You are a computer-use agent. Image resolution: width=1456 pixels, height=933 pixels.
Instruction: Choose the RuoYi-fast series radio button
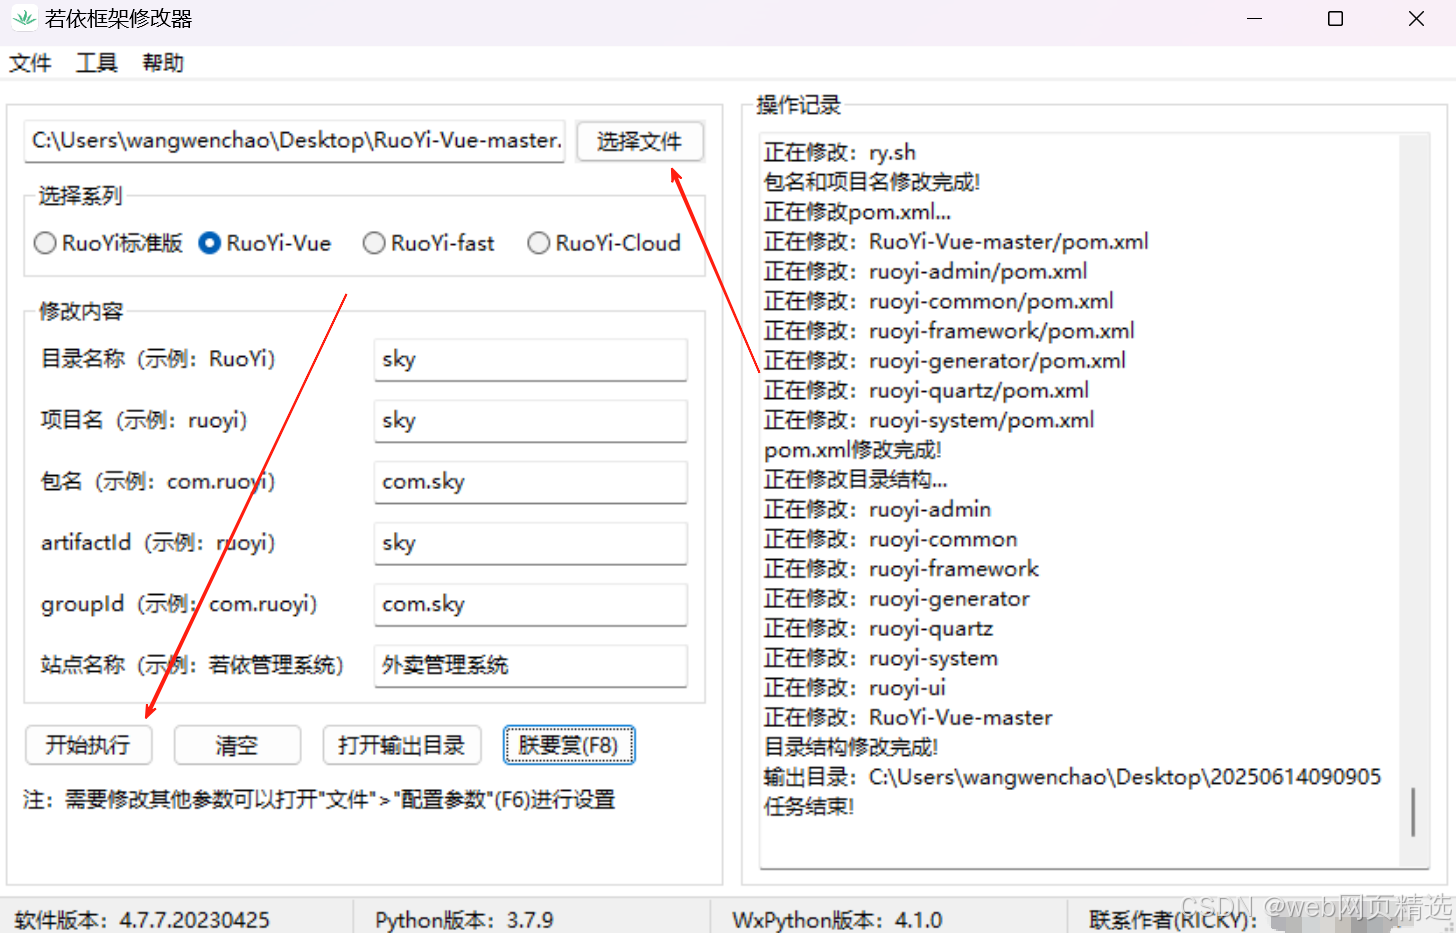pyautogui.click(x=428, y=243)
